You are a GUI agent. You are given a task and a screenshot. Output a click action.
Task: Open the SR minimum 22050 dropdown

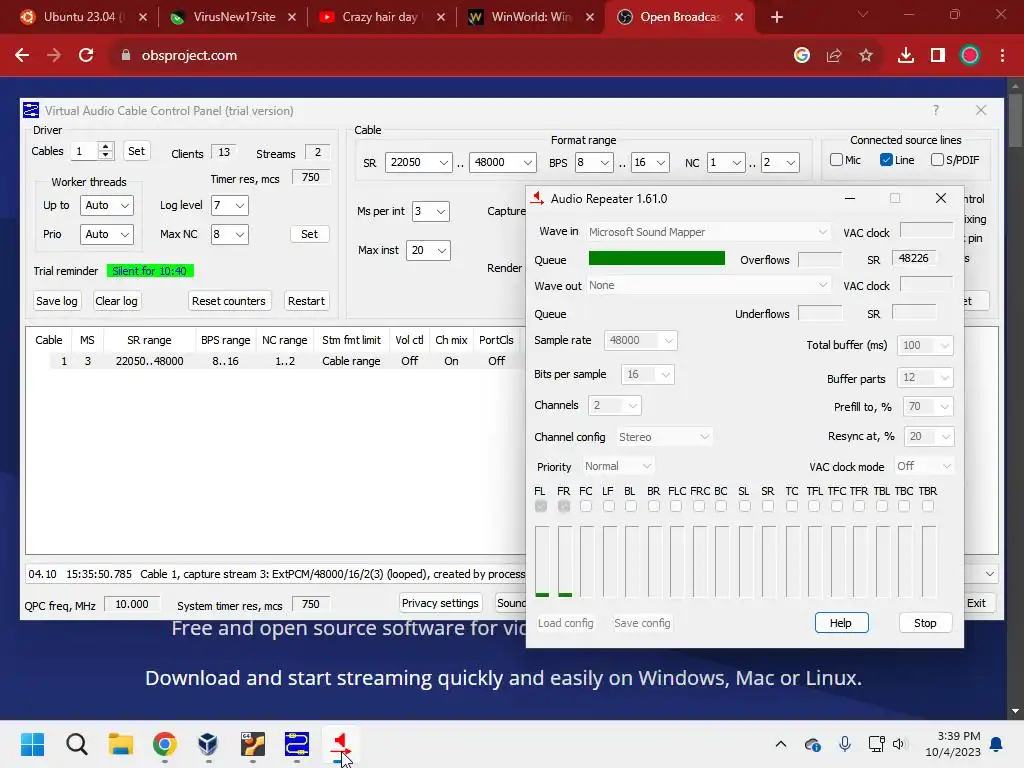point(419,162)
